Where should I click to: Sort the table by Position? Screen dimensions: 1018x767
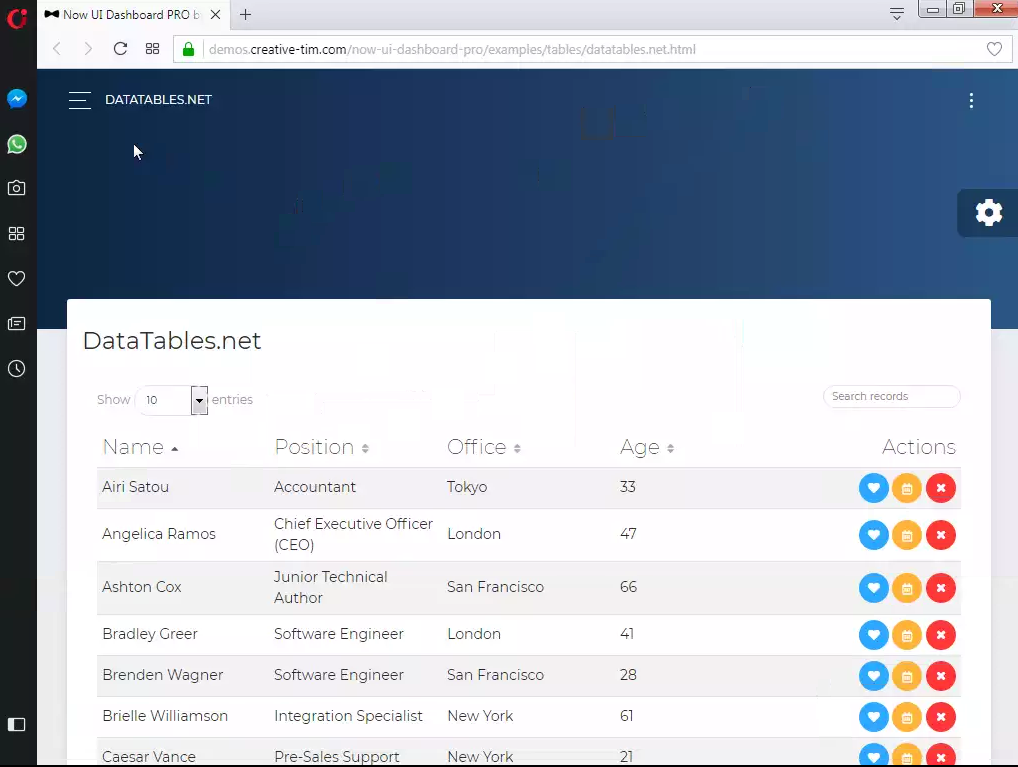[x=313, y=447]
